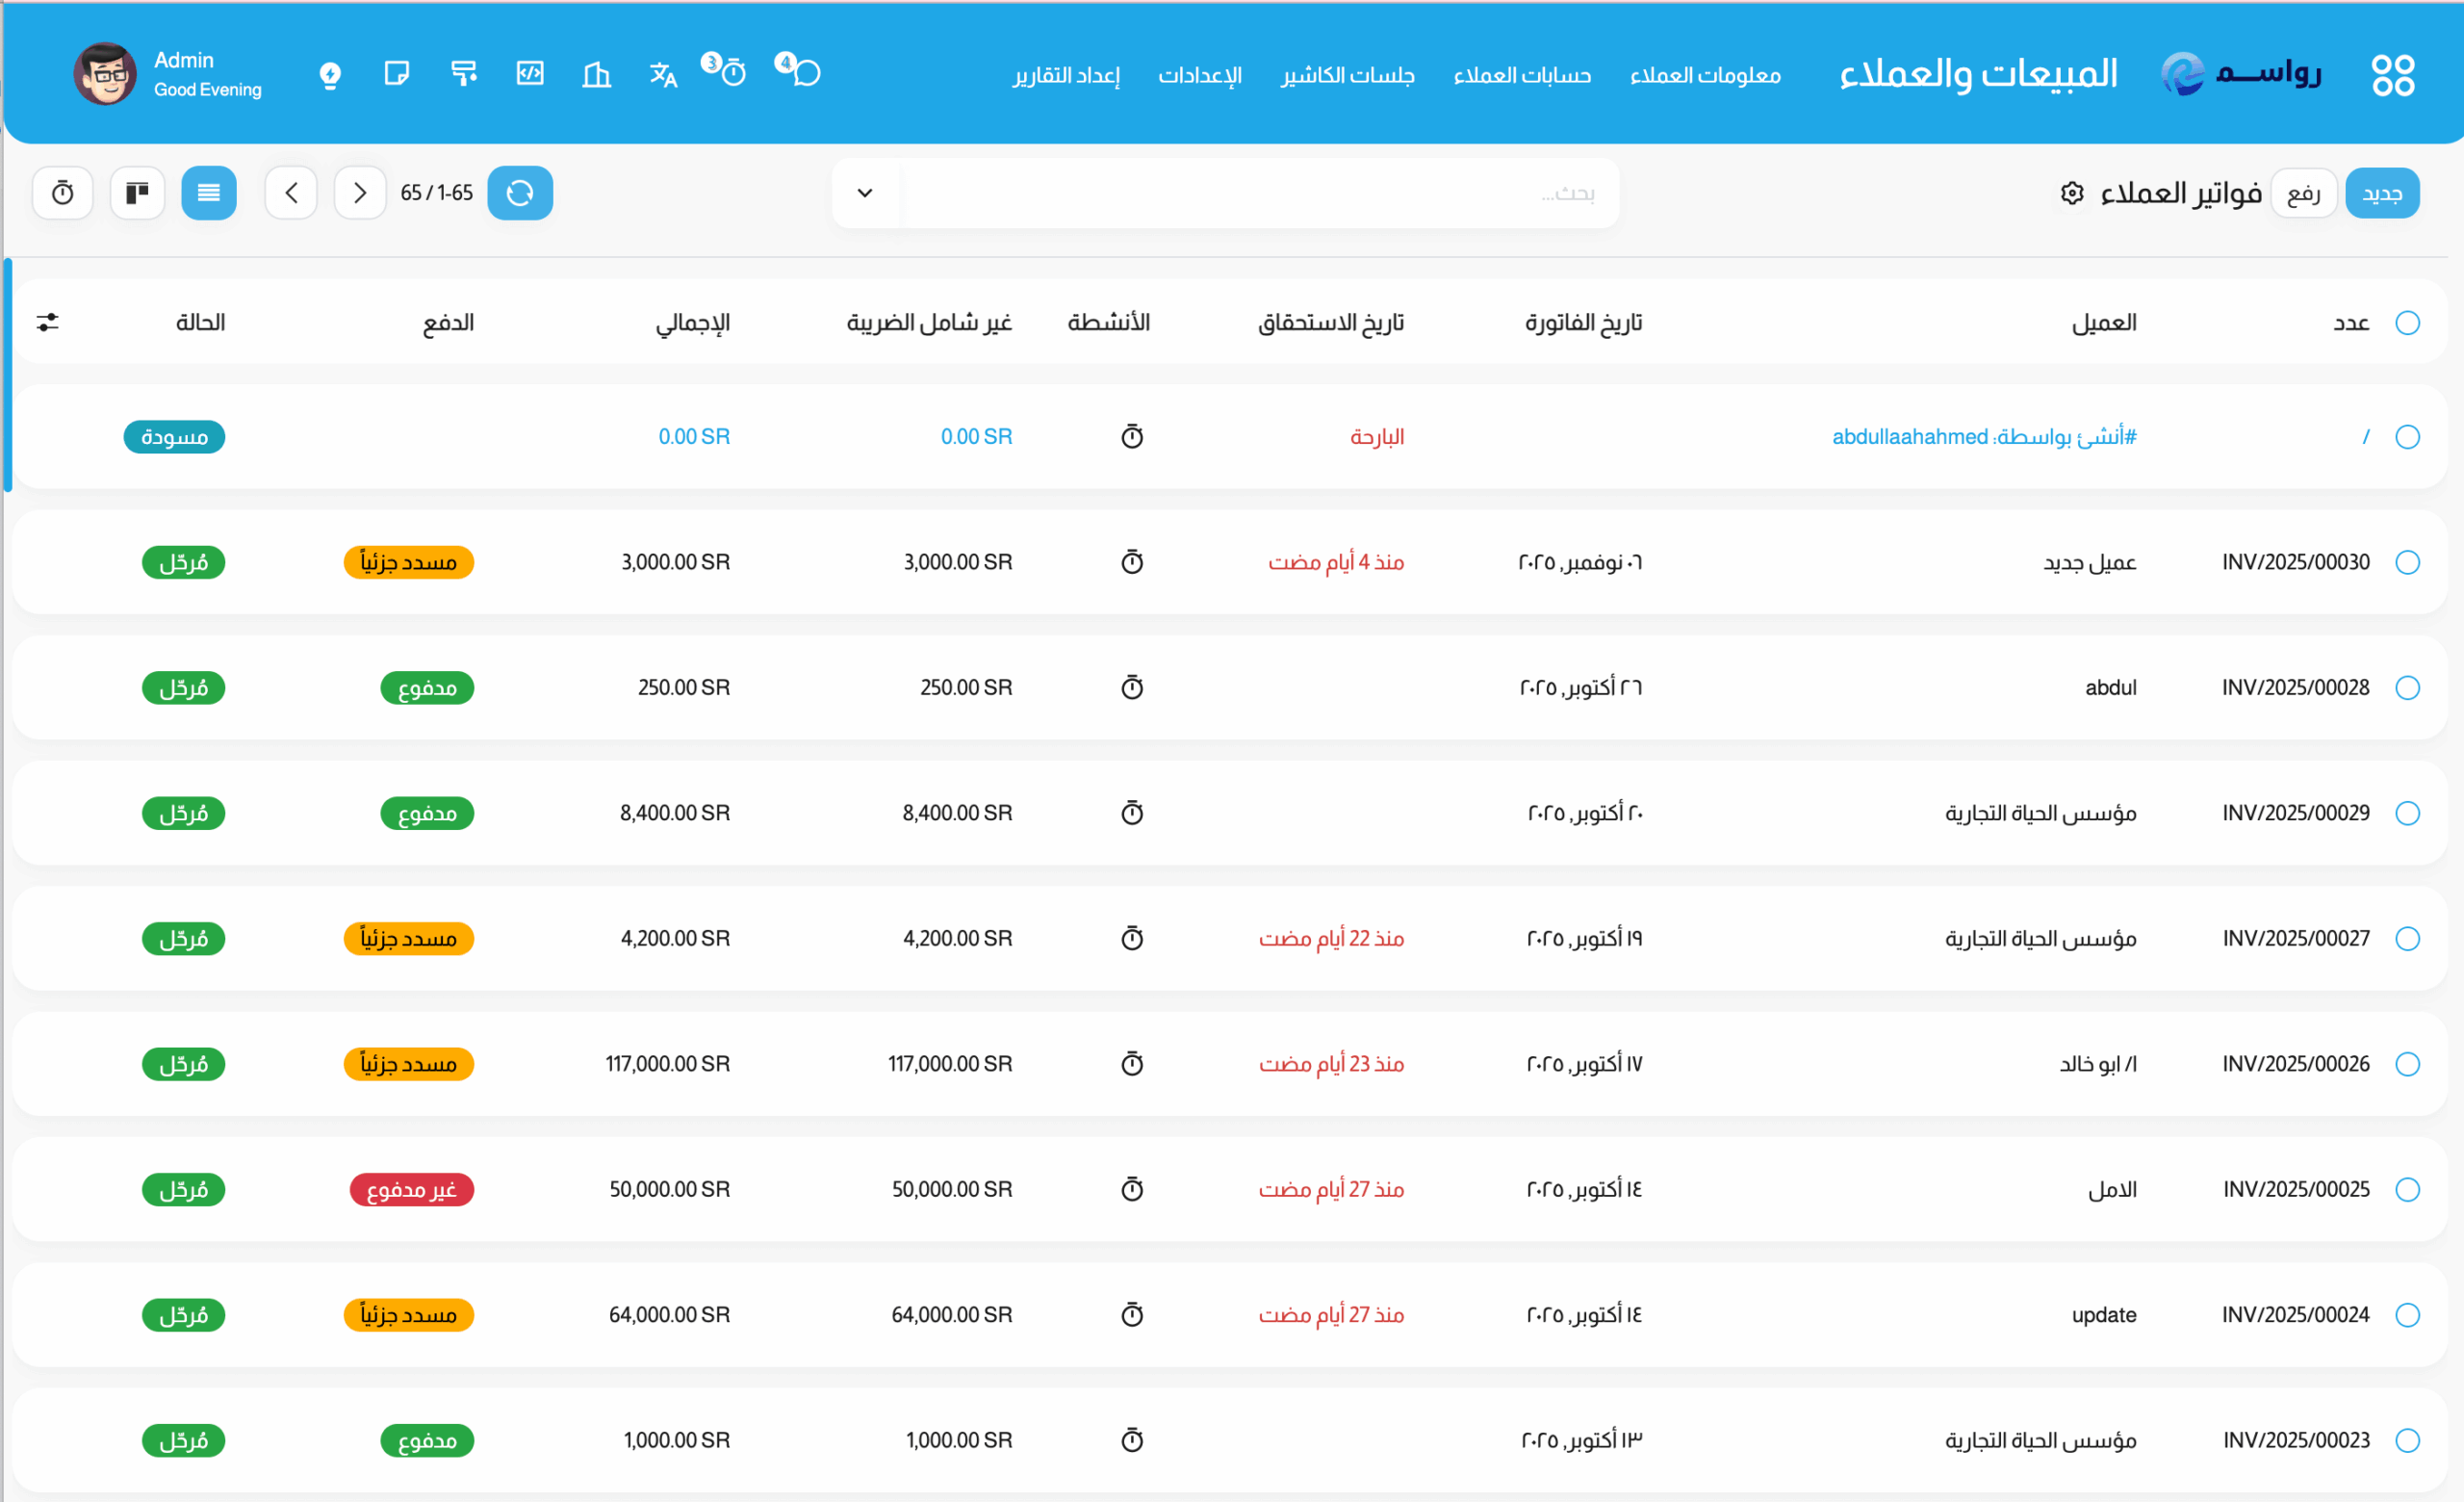Open activity clock for INV/2025/00028
Screen dimensions: 2464x1502
pos(1132,687)
